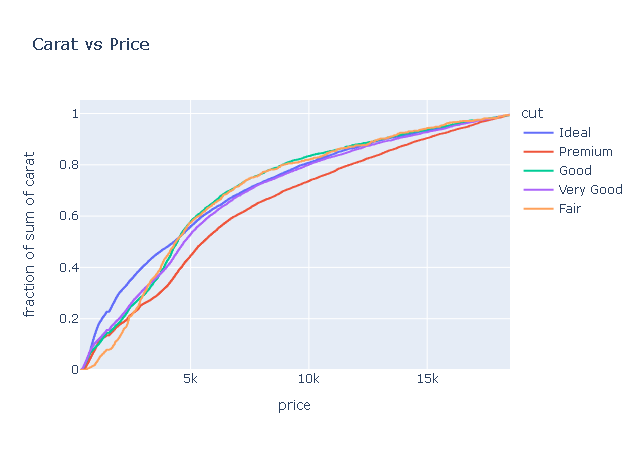
Task: Click the Very Good legend label
Action: (x=590, y=190)
